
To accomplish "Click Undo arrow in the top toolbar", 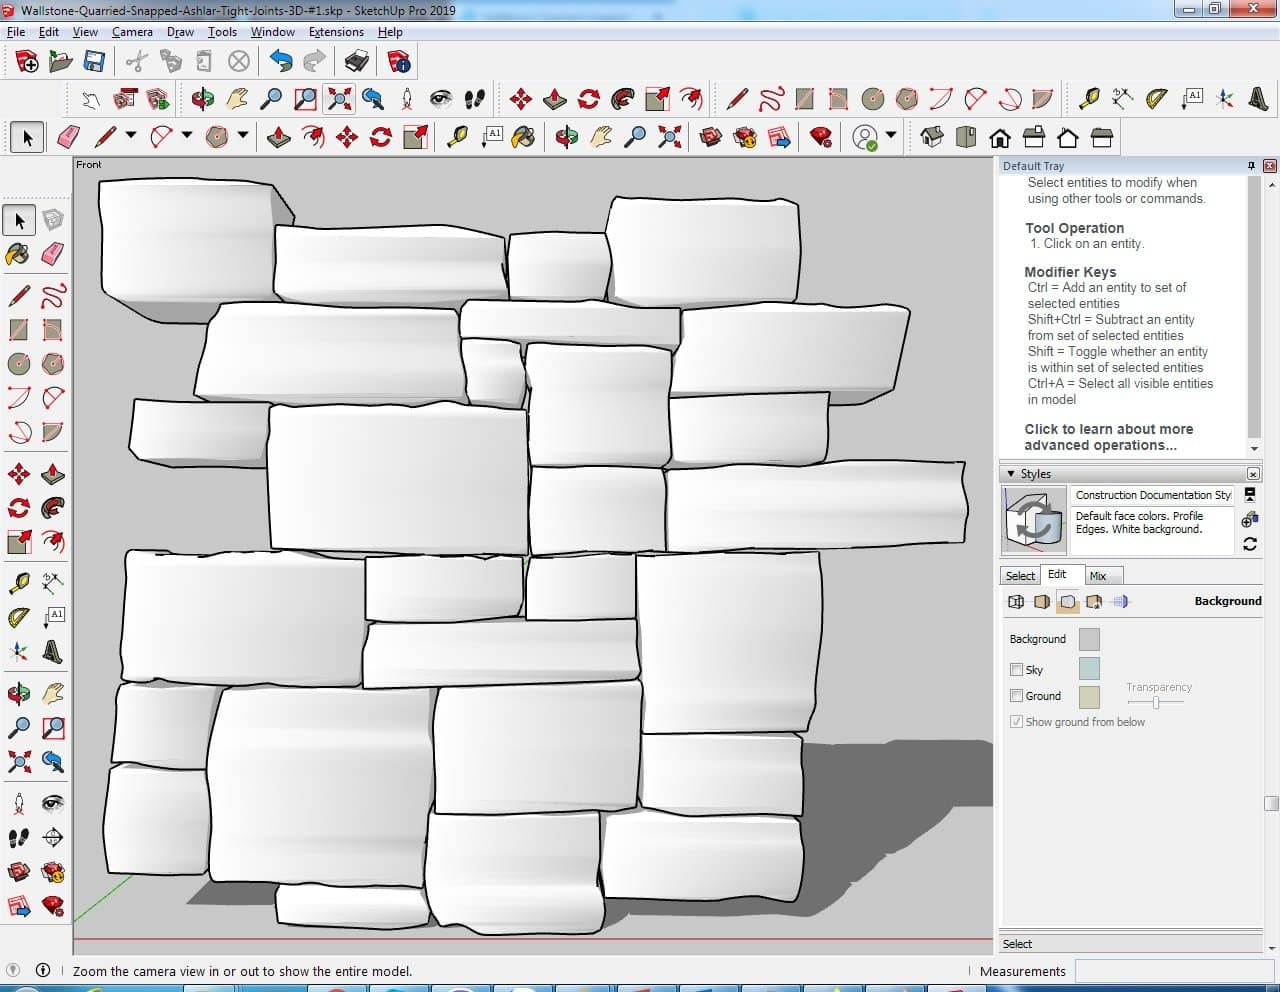I will tap(281, 62).
